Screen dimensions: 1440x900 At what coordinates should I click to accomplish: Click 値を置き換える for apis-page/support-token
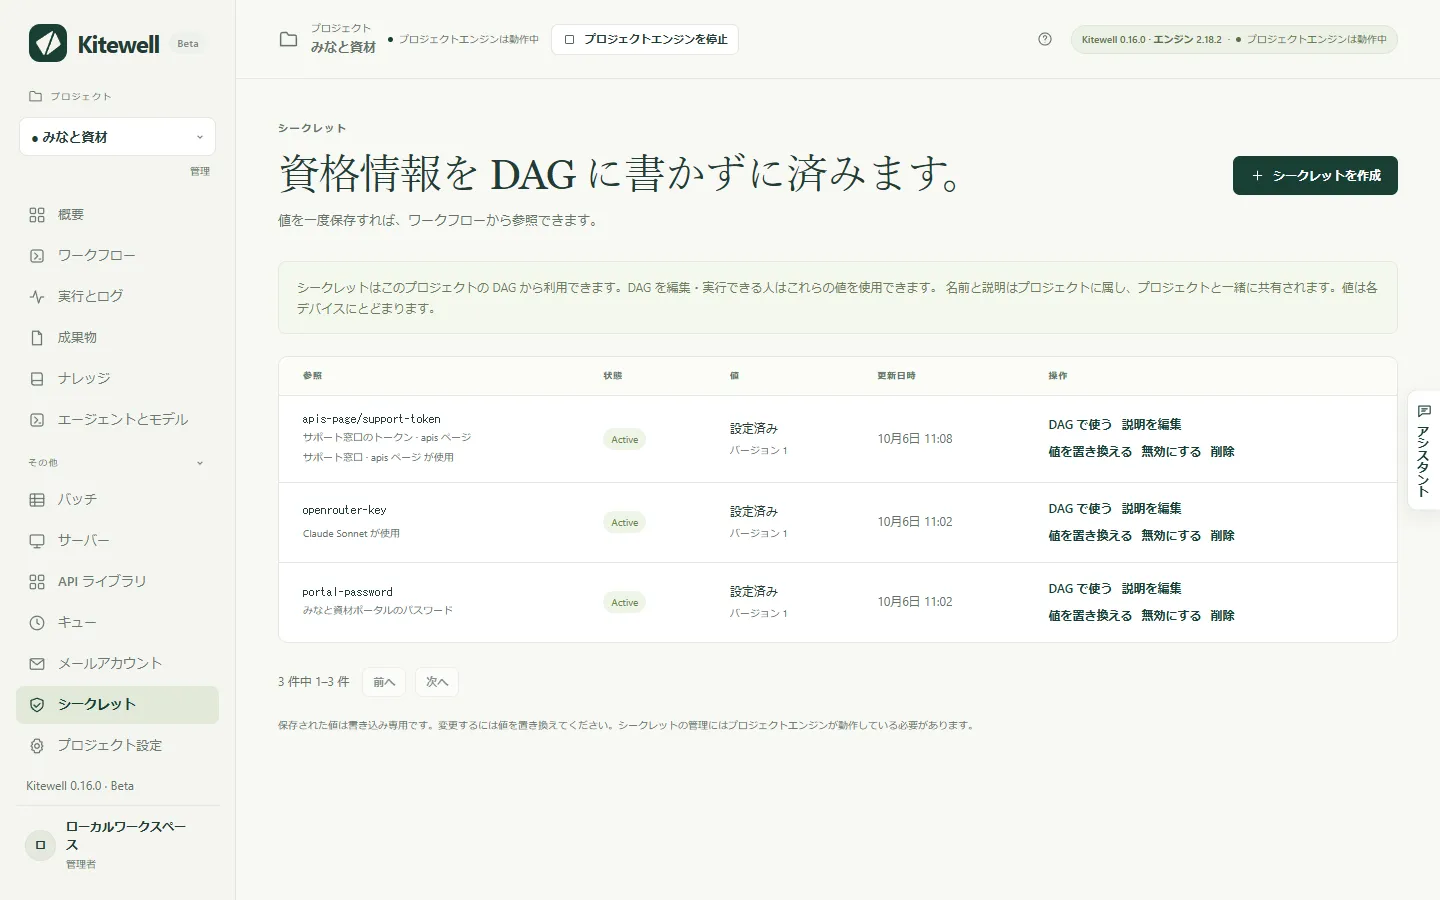pos(1090,452)
